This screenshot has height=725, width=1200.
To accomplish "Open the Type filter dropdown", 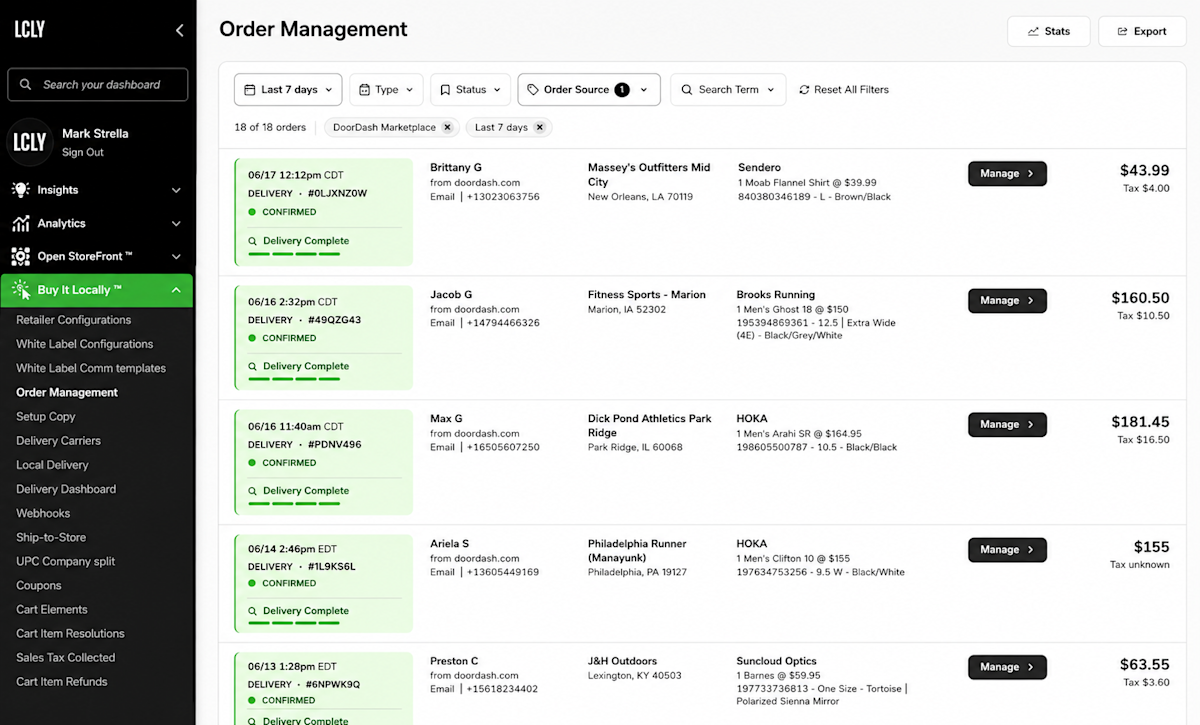I will [x=387, y=90].
